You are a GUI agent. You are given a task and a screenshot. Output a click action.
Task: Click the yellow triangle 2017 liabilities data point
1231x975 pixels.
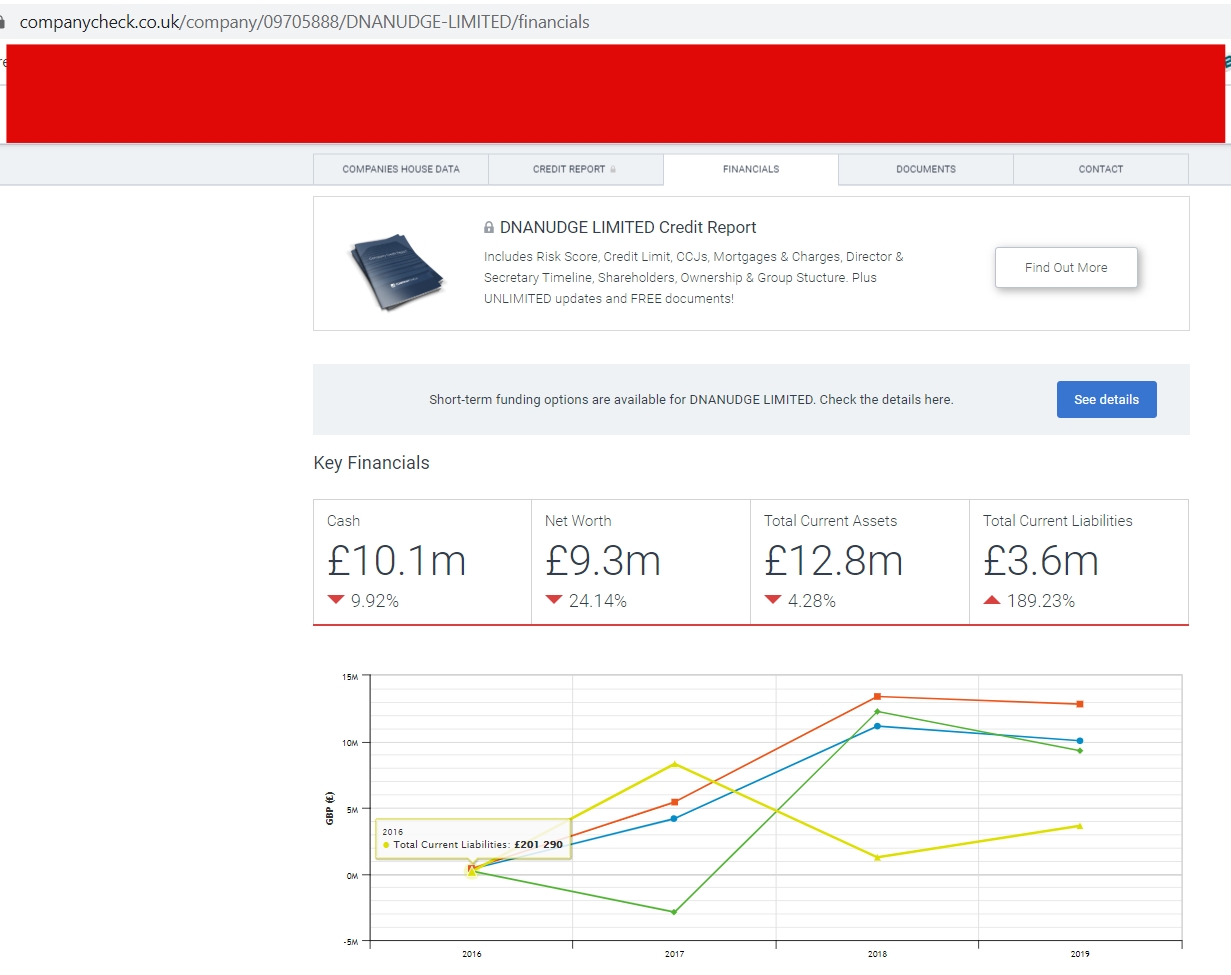675,764
